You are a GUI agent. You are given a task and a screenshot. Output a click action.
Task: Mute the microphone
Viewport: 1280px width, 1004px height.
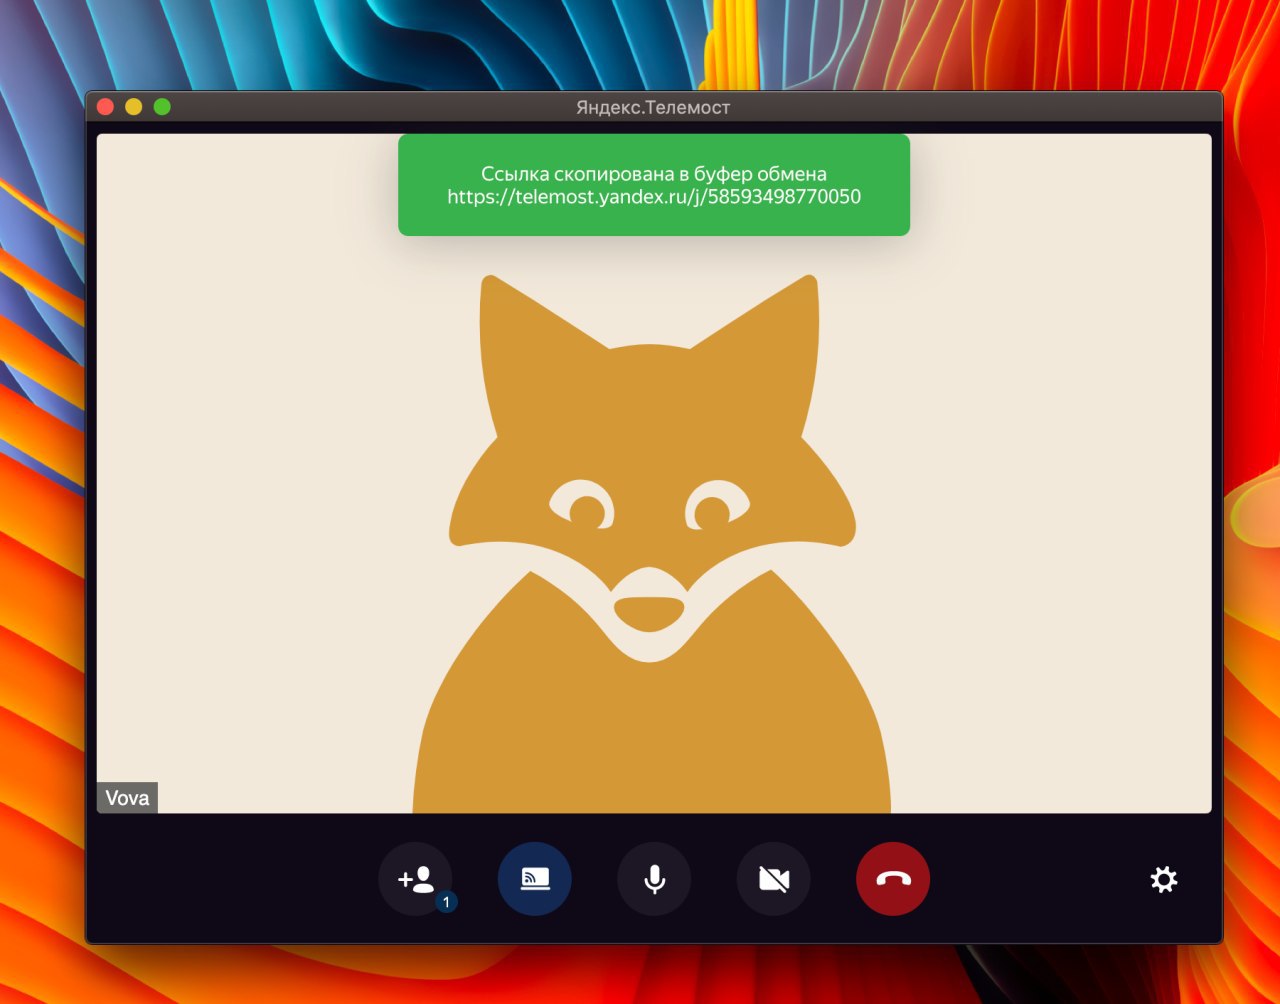click(654, 879)
